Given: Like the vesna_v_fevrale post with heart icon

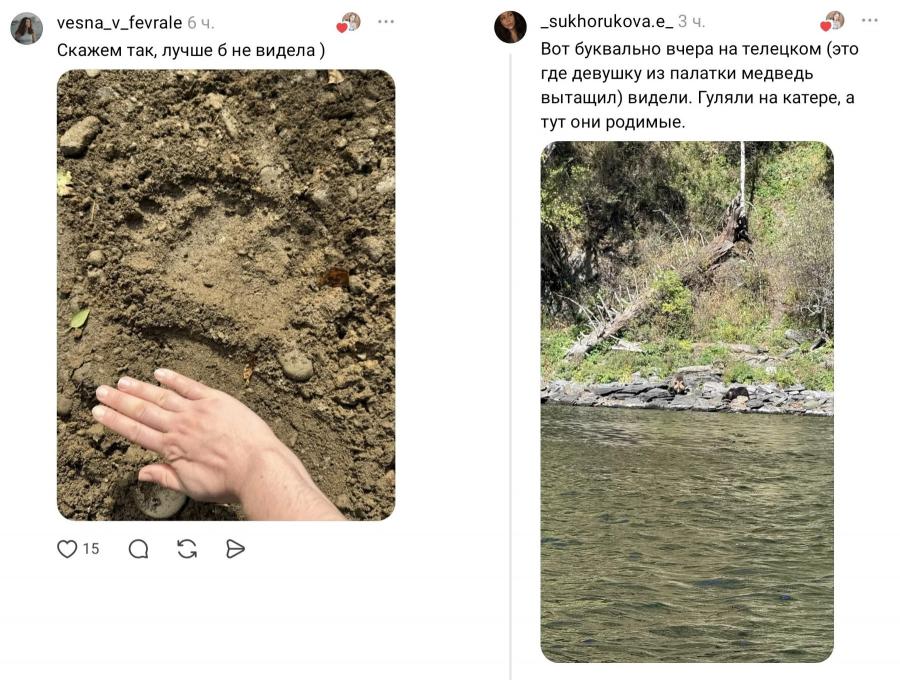Looking at the screenshot, I should click(67, 549).
